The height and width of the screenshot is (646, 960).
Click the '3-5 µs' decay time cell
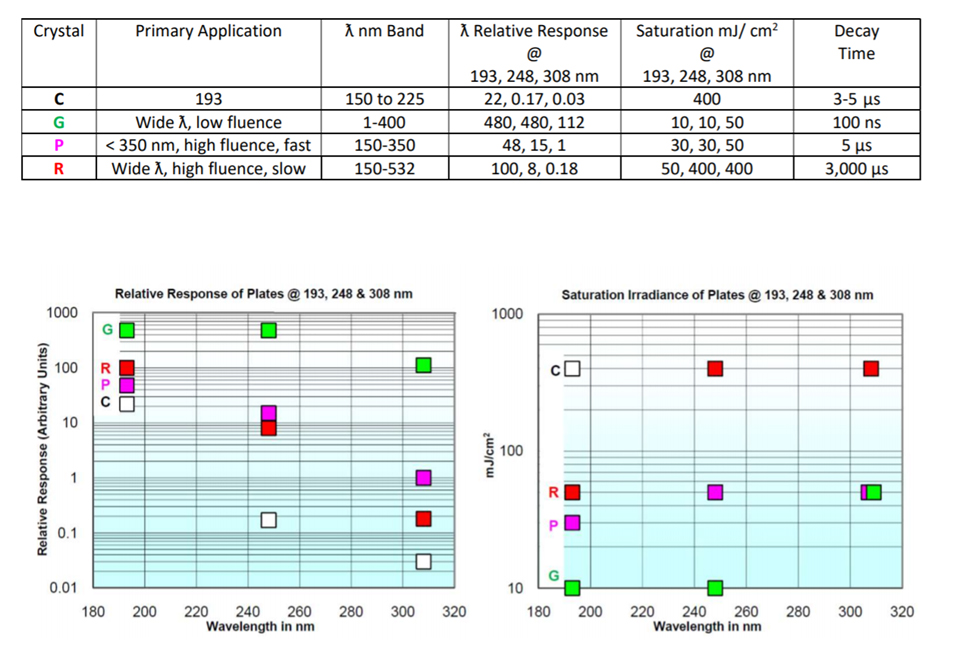point(857,99)
